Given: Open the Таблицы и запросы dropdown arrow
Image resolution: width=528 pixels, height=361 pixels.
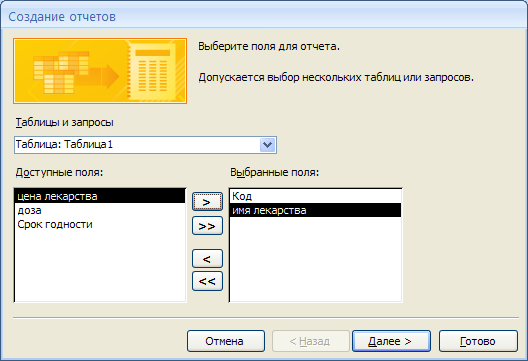Looking at the screenshot, I should click(268, 145).
